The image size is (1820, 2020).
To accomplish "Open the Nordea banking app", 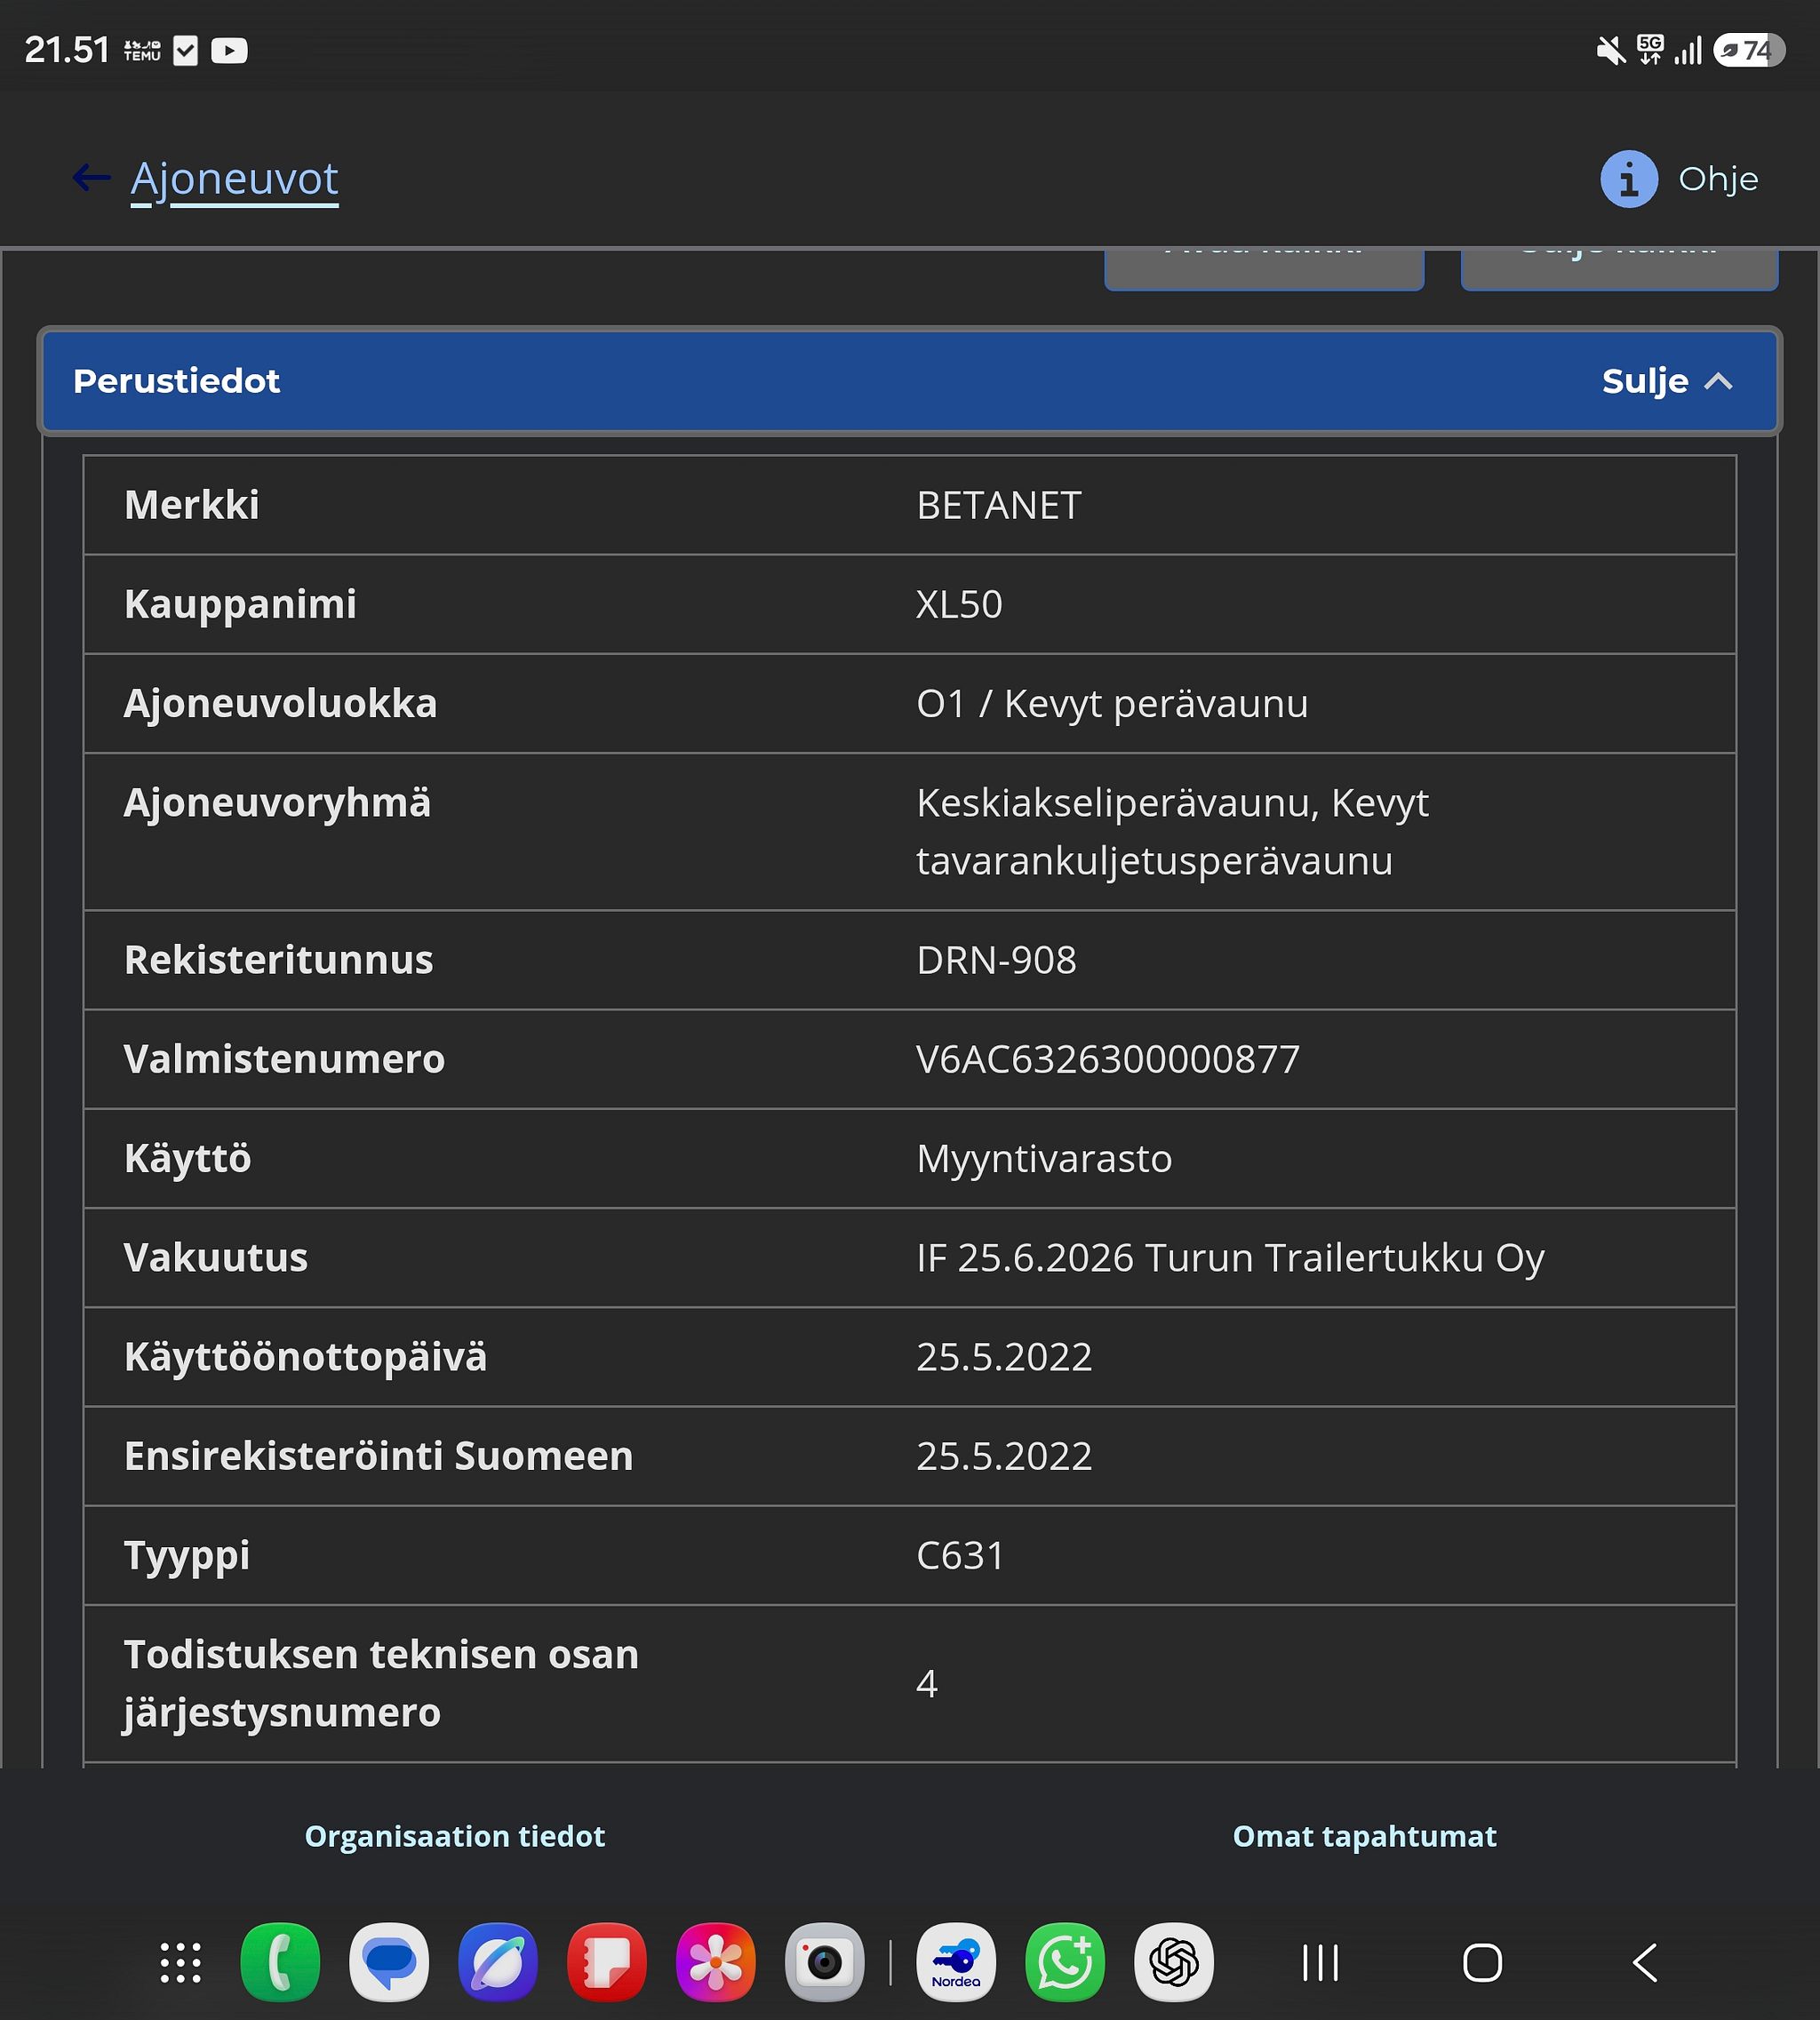I will pyautogui.click(x=956, y=1962).
